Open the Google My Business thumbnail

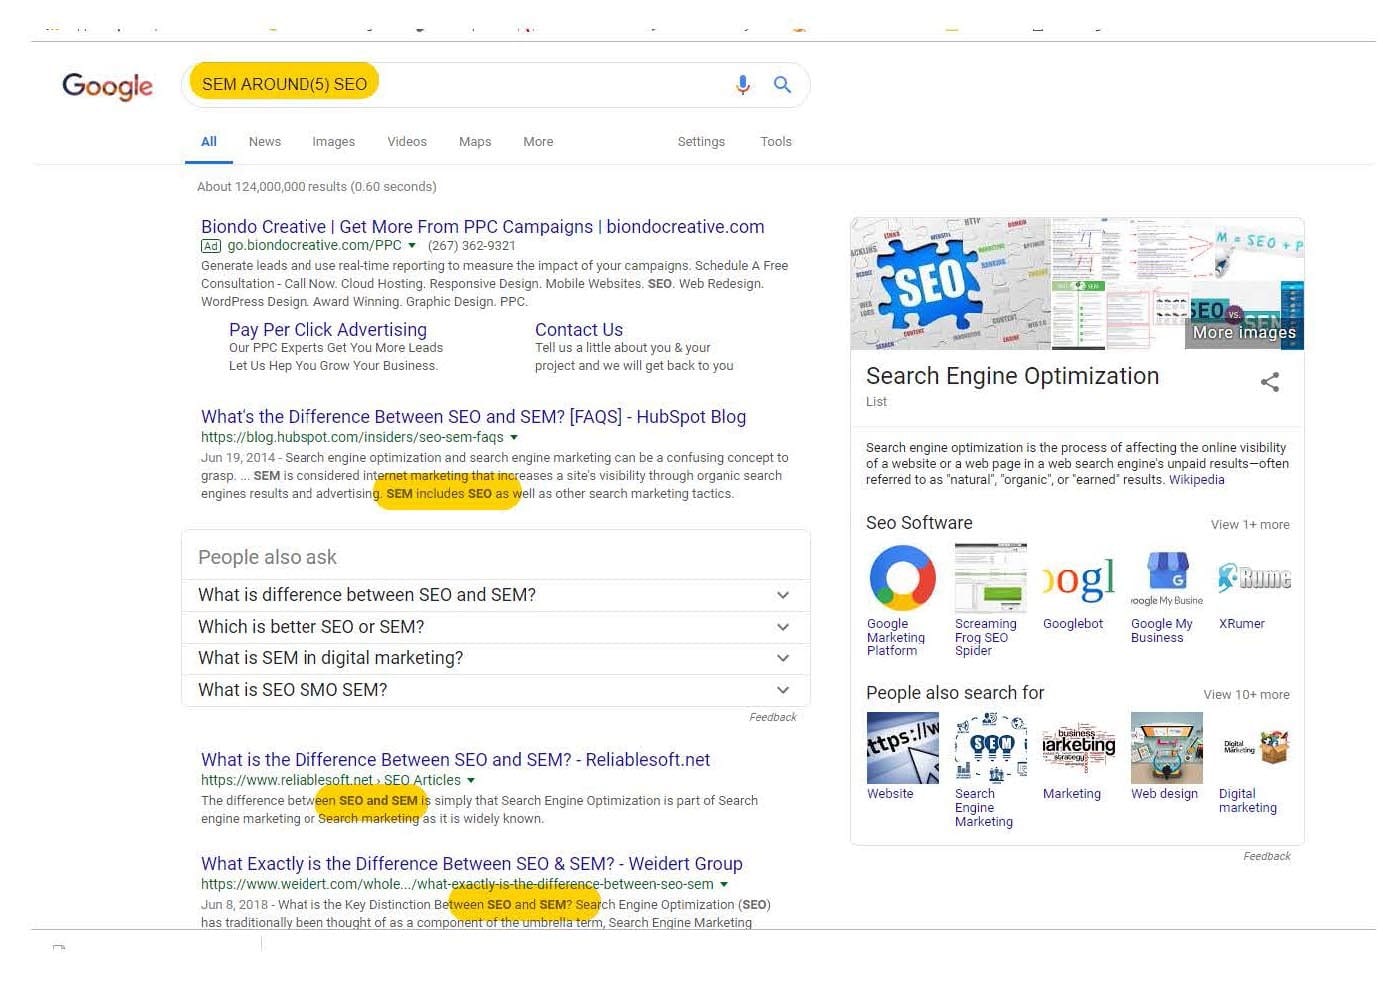[1167, 577]
